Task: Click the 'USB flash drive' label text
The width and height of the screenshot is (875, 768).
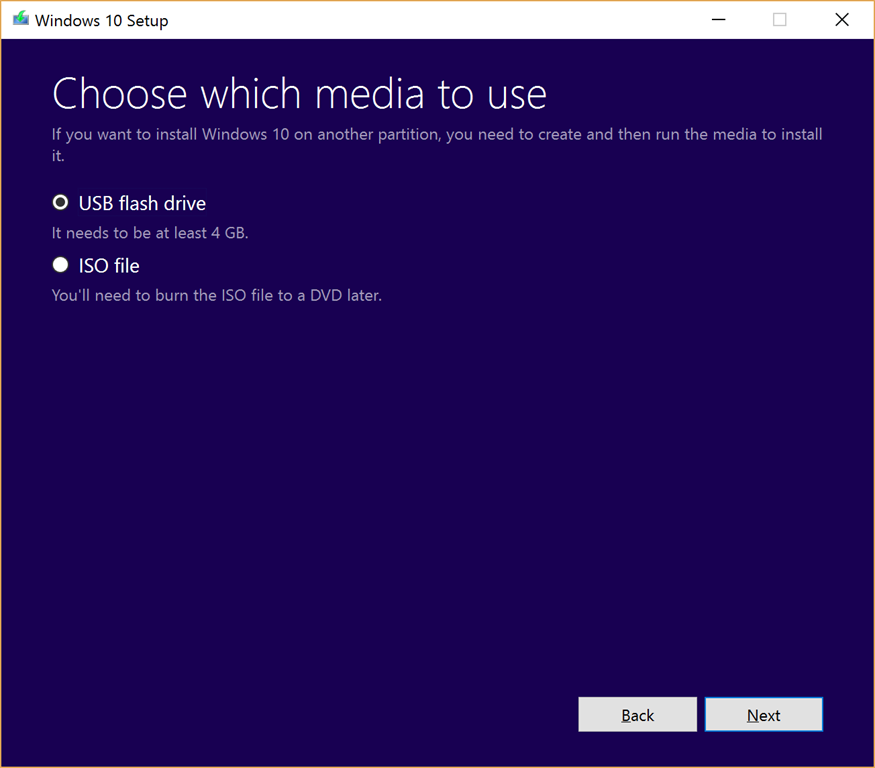Action: [142, 203]
